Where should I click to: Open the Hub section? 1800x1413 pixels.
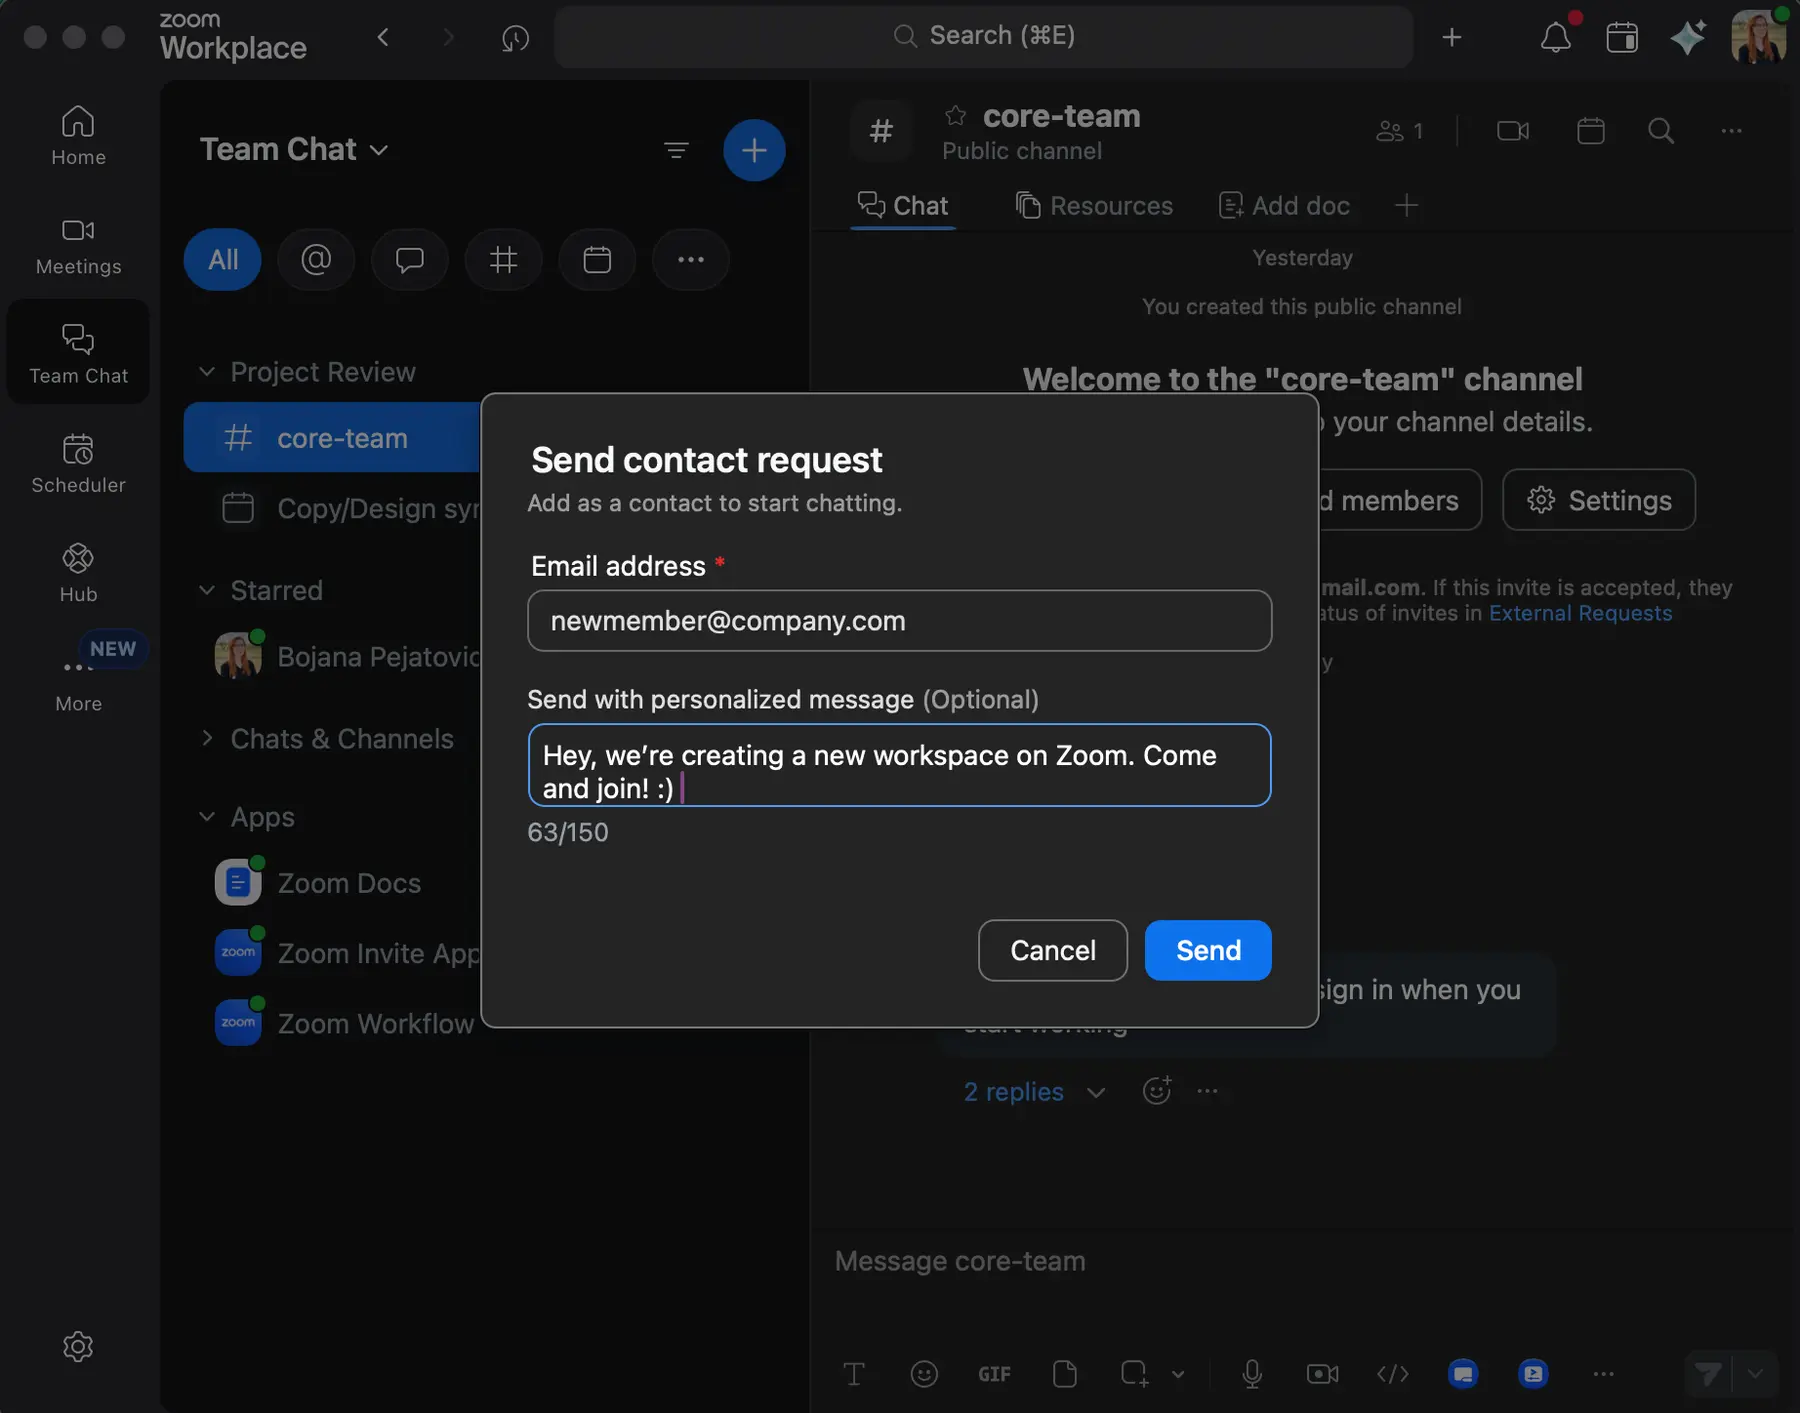coord(78,573)
